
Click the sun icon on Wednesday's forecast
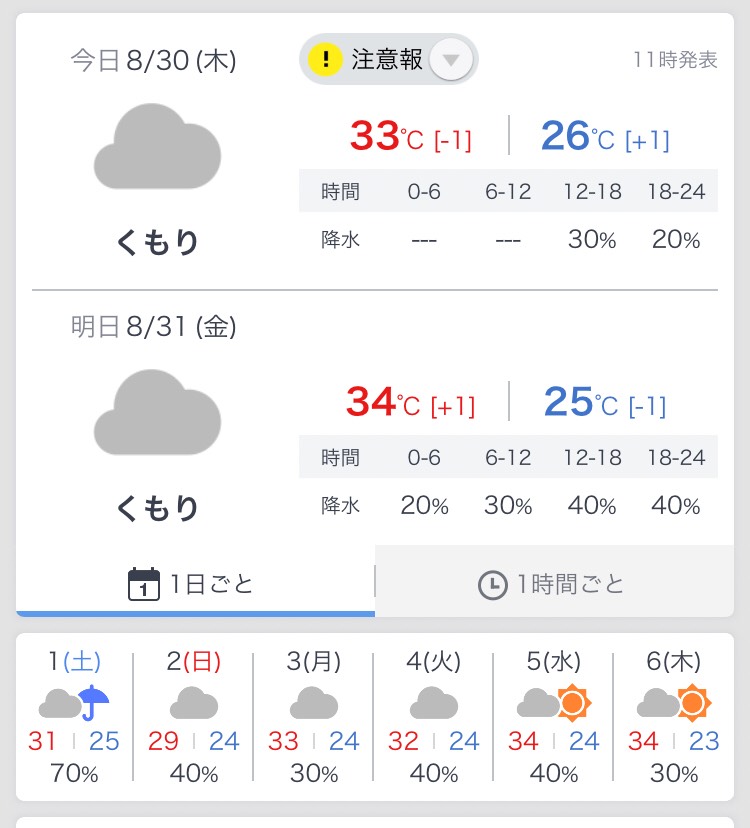[573, 703]
